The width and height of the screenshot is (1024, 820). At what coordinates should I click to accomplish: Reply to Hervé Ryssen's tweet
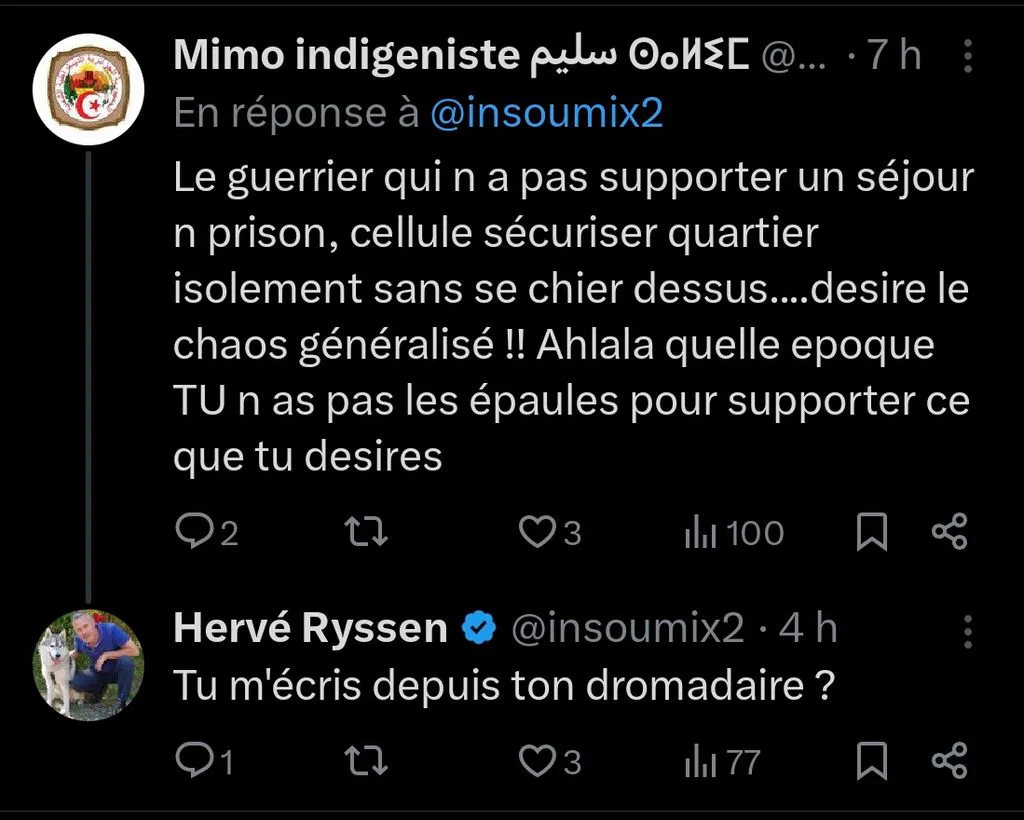pos(204,761)
